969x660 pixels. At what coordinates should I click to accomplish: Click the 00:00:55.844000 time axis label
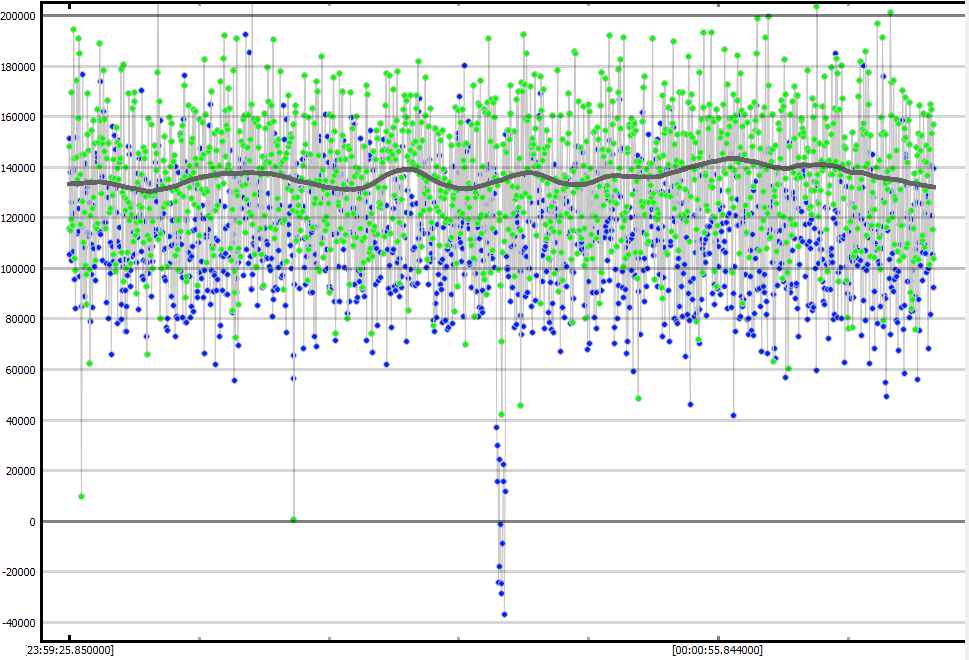(x=717, y=650)
